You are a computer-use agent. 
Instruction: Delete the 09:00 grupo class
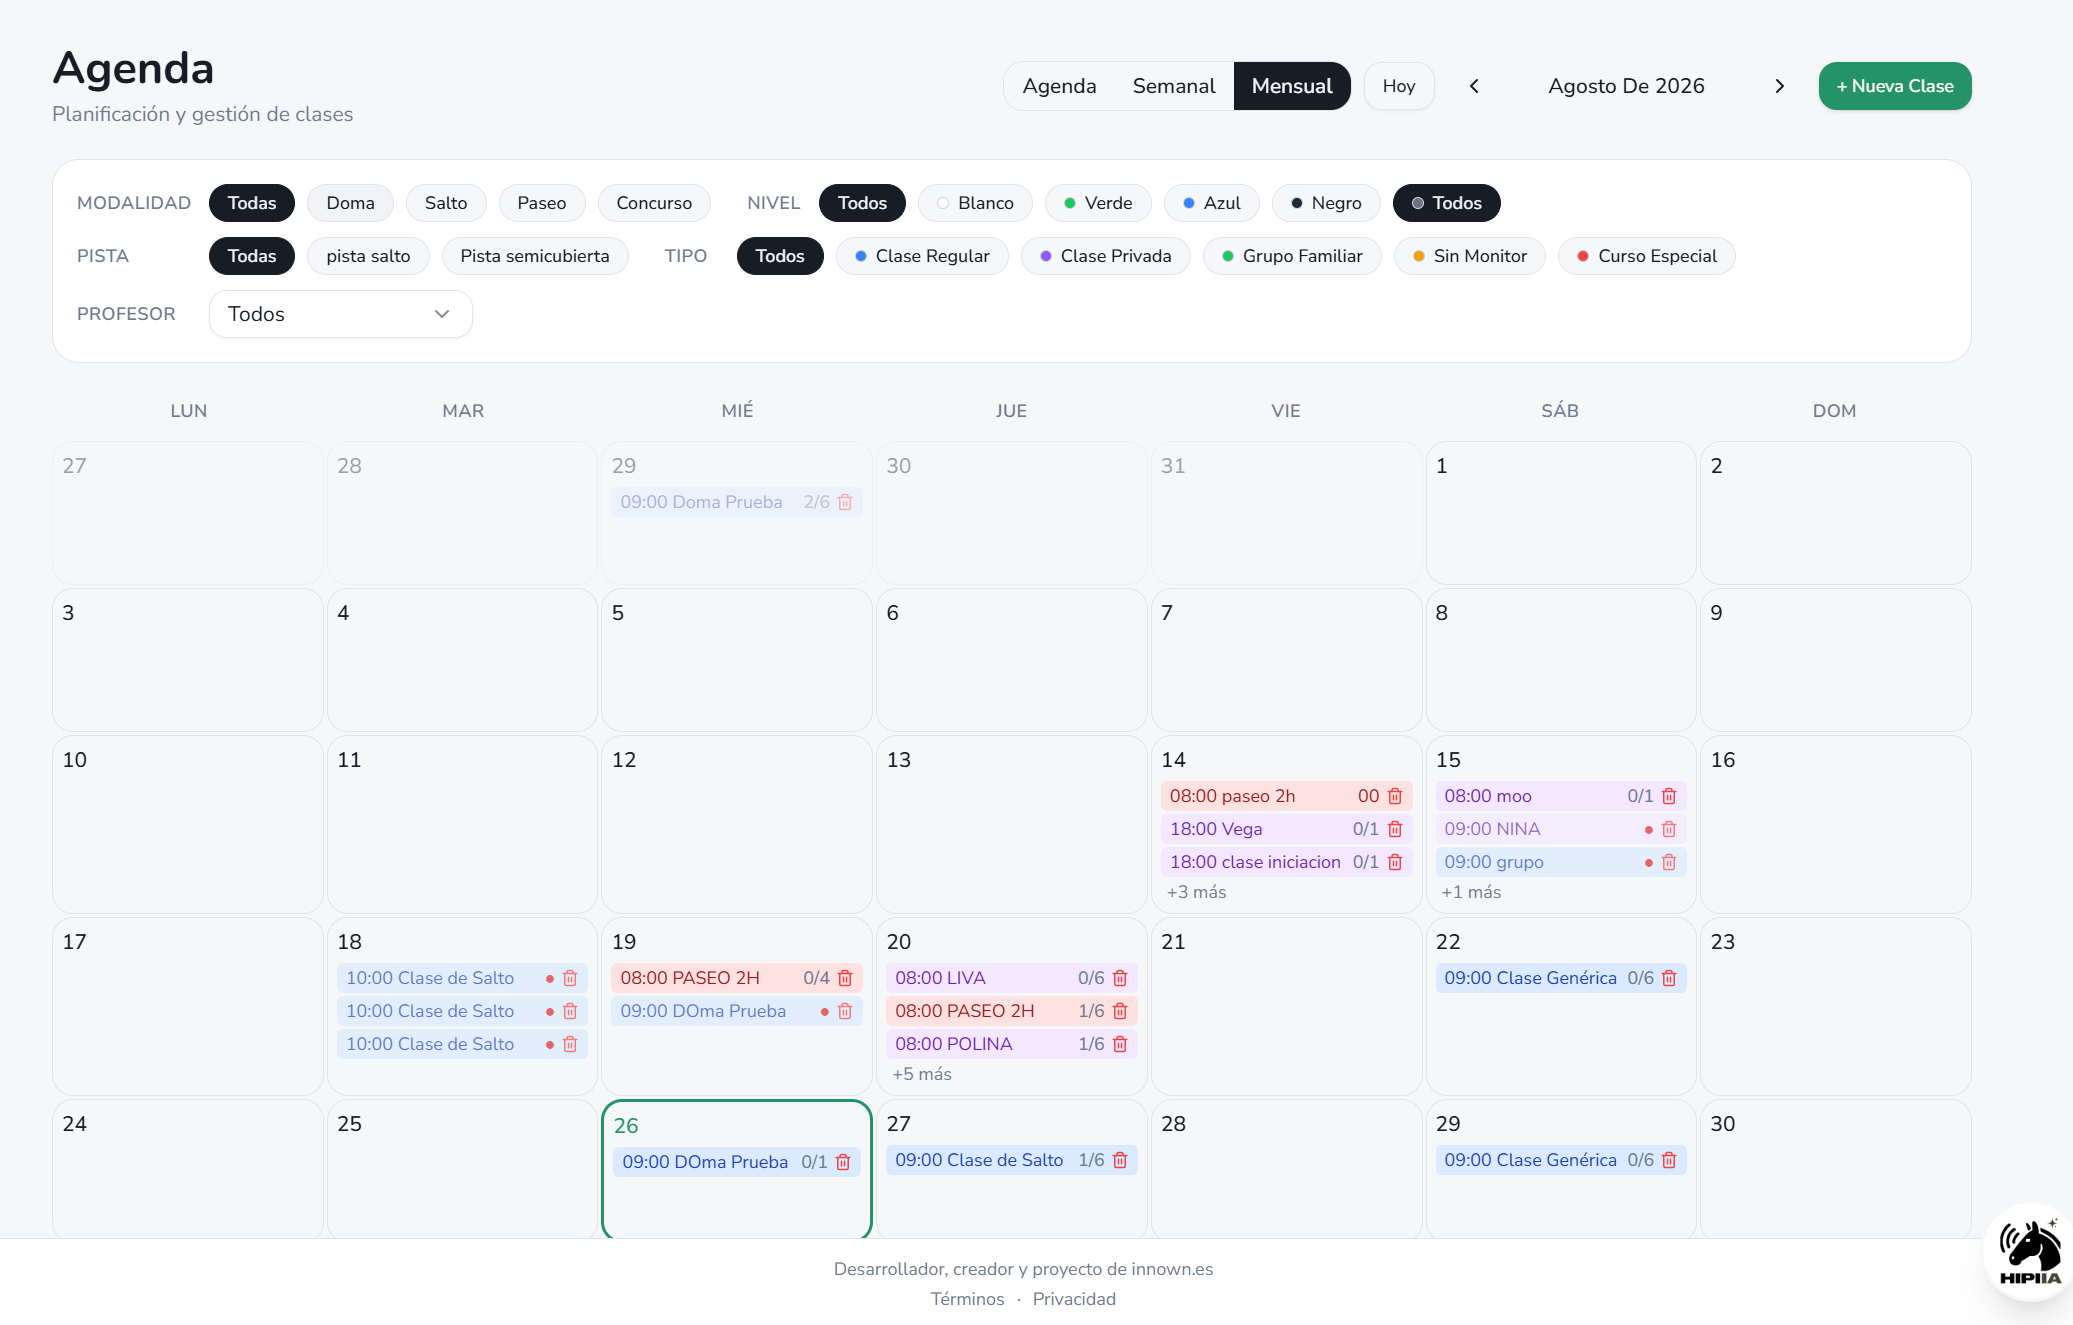tap(1669, 862)
